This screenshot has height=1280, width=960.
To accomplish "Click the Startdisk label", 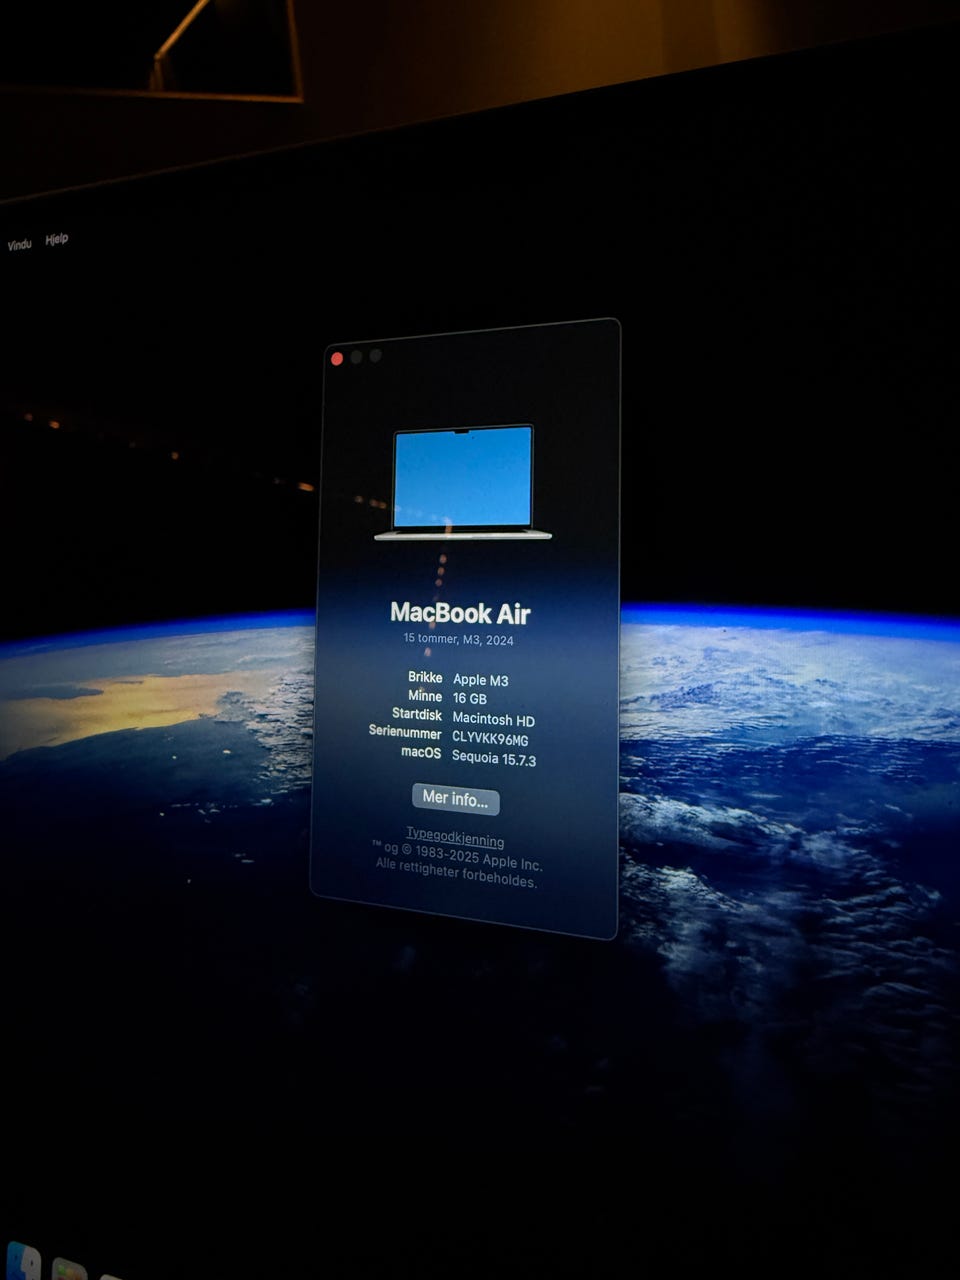I will pyautogui.click(x=417, y=714).
